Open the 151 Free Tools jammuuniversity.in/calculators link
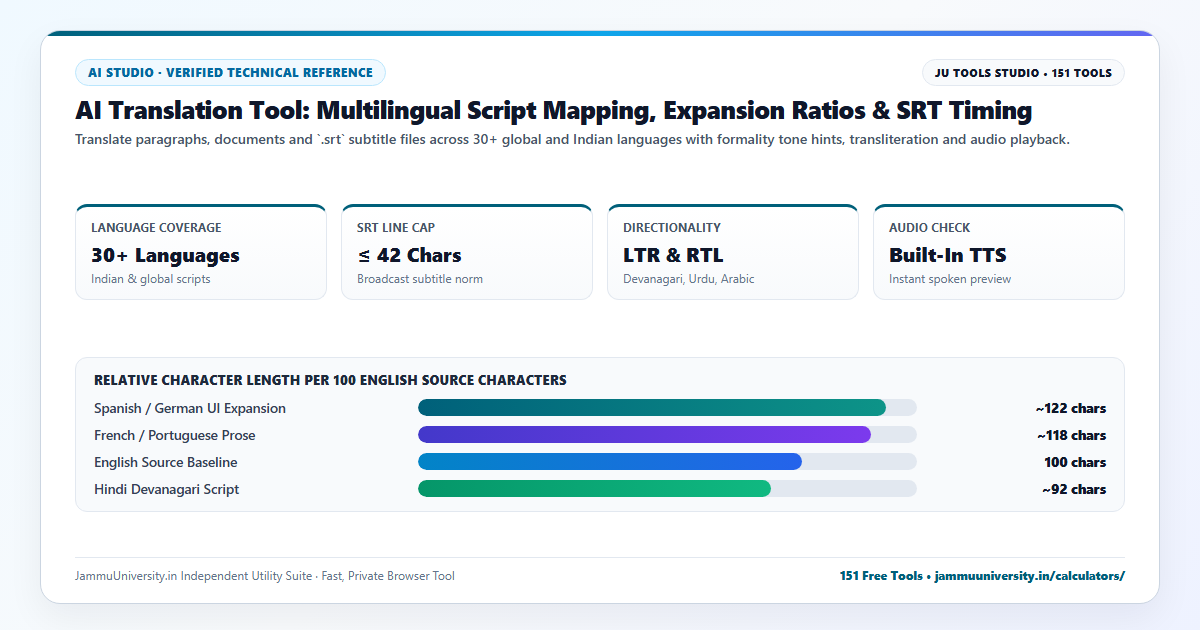 pyautogui.click(x=982, y=576)
